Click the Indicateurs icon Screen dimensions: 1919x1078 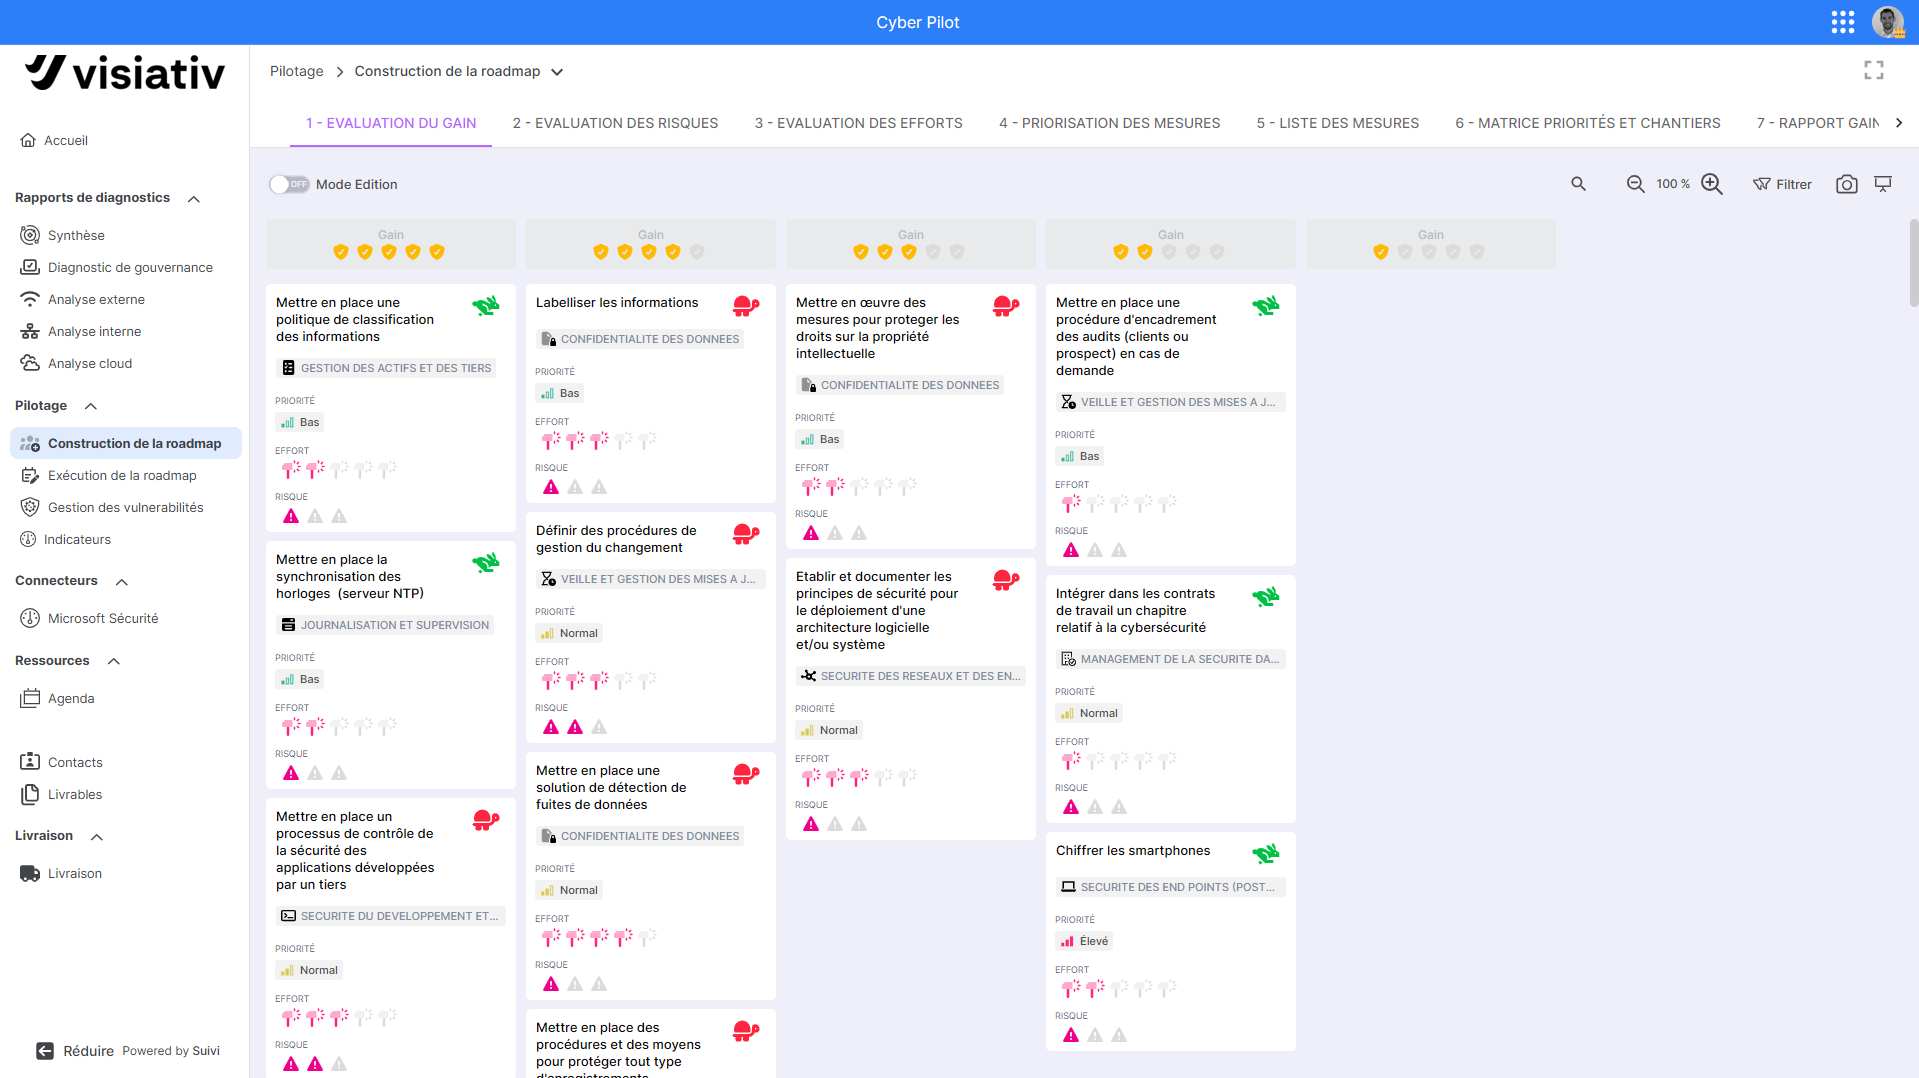pos(28,539)
